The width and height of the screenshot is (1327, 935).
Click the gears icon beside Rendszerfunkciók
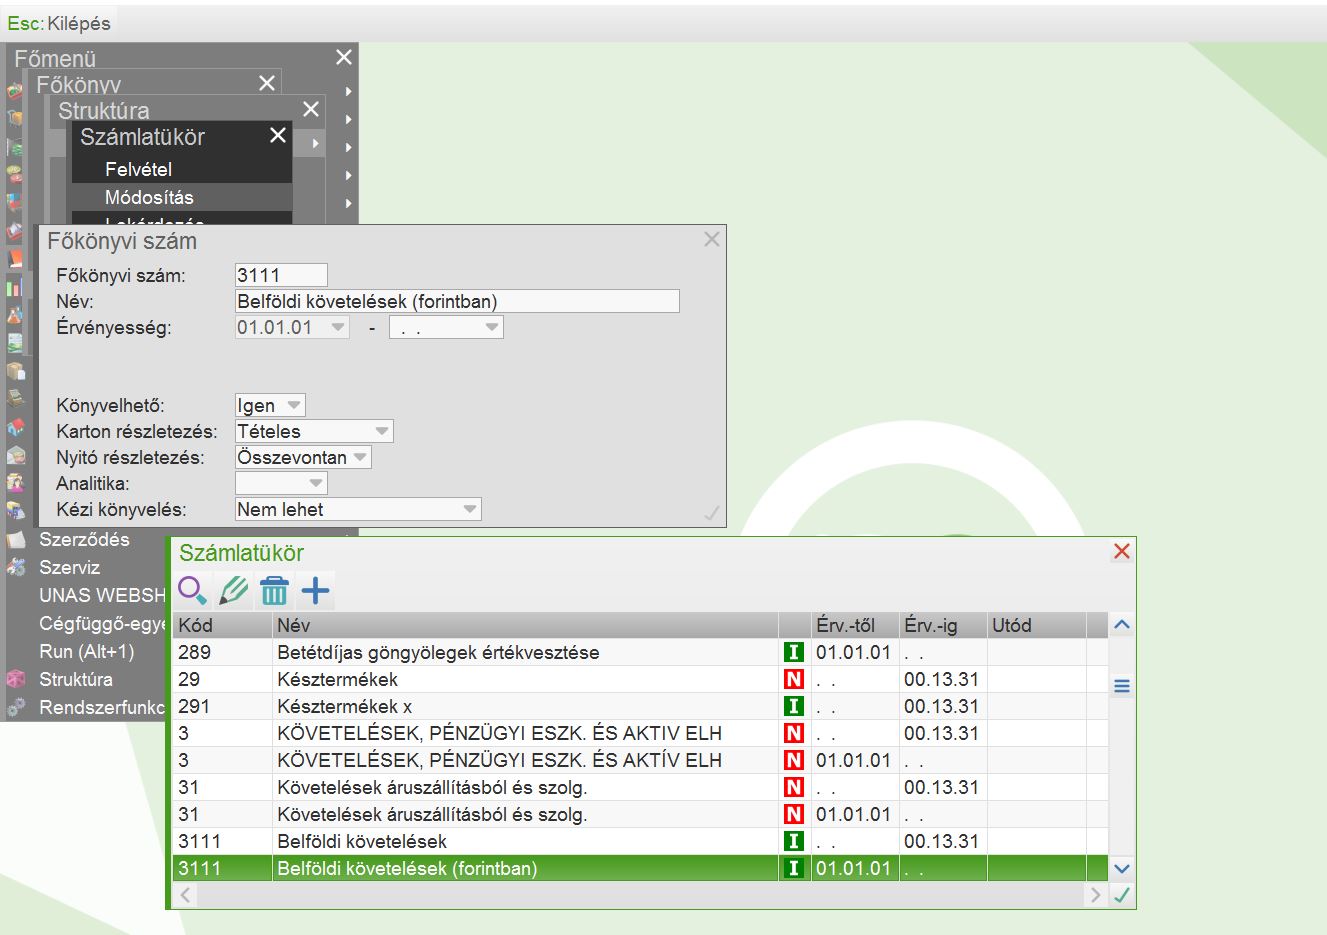point(16,707)
